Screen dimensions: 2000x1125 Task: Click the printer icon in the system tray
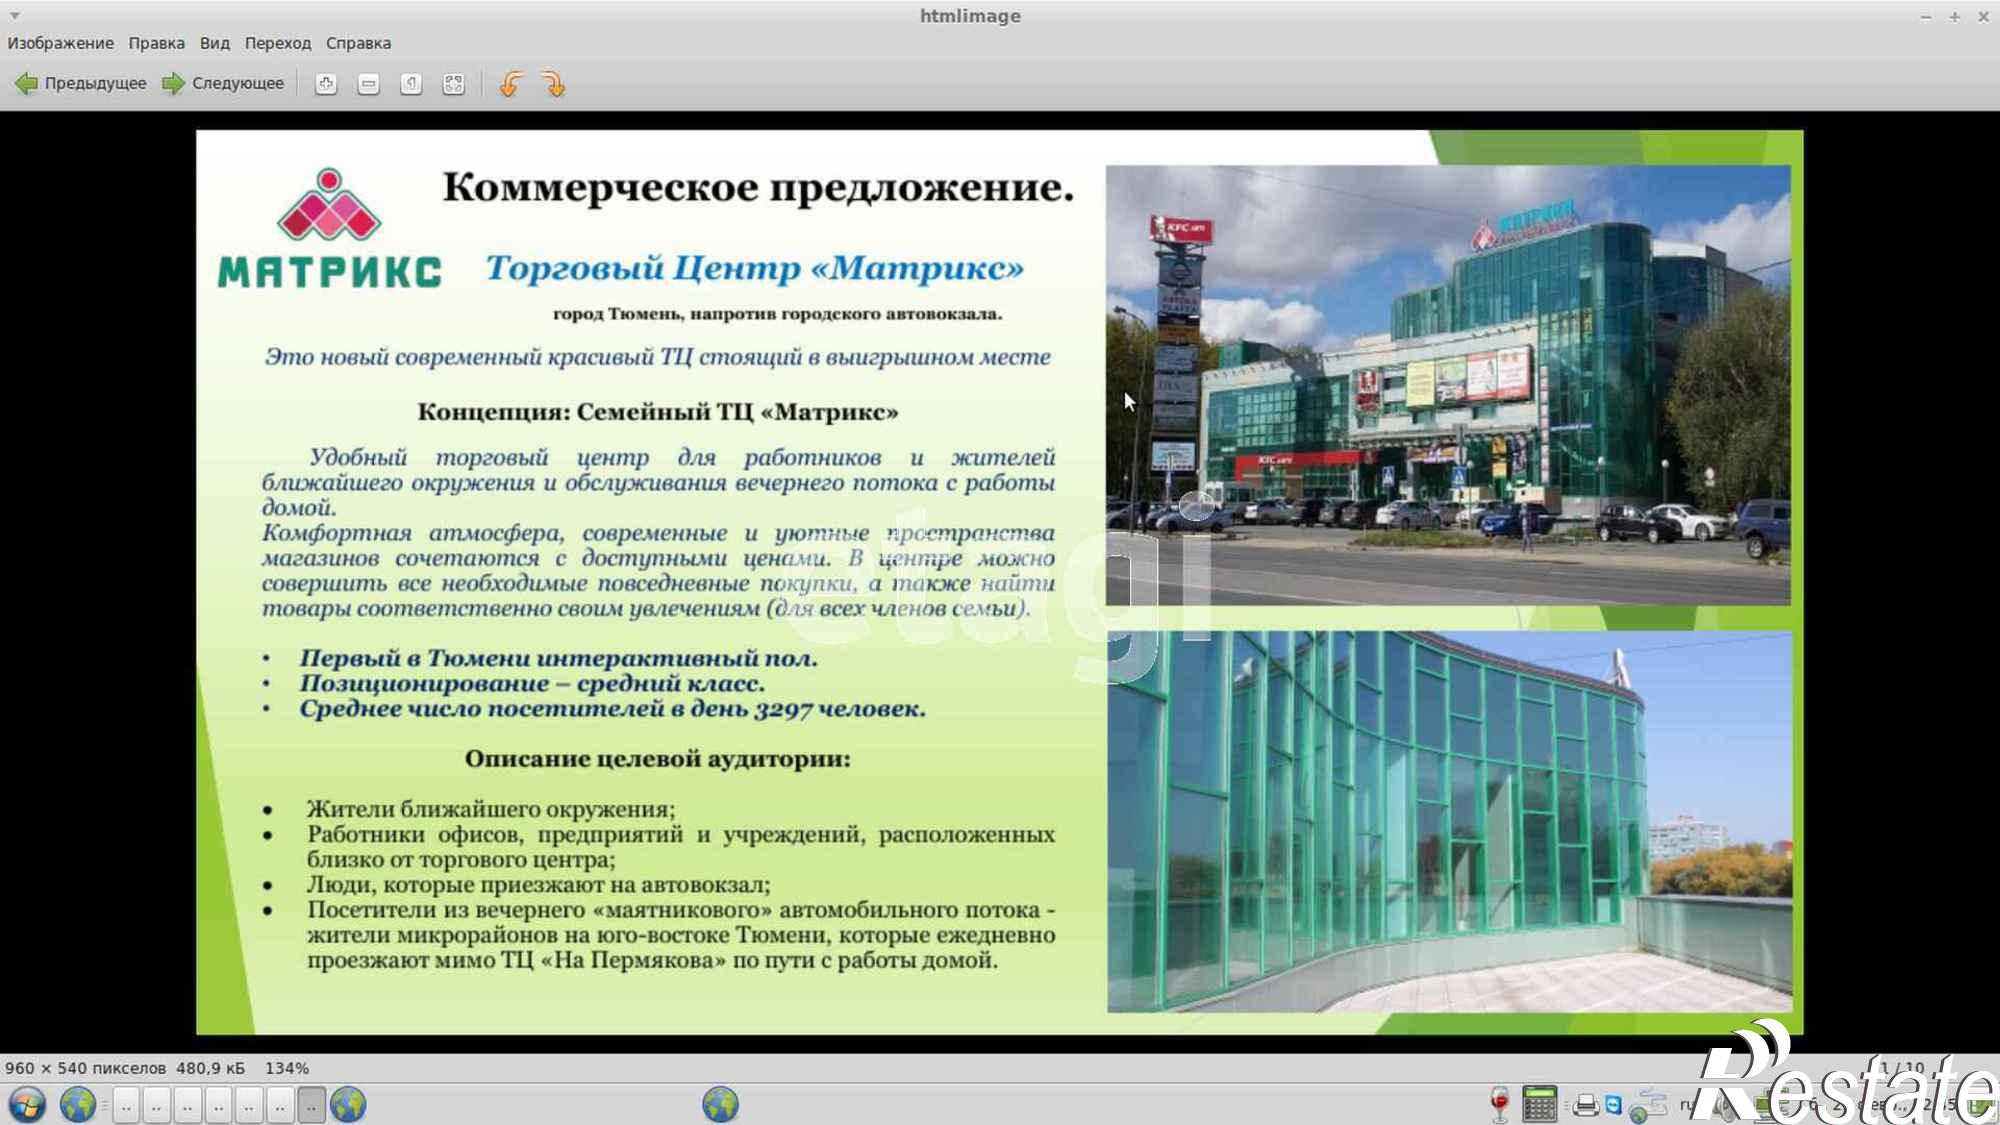1585,1105
